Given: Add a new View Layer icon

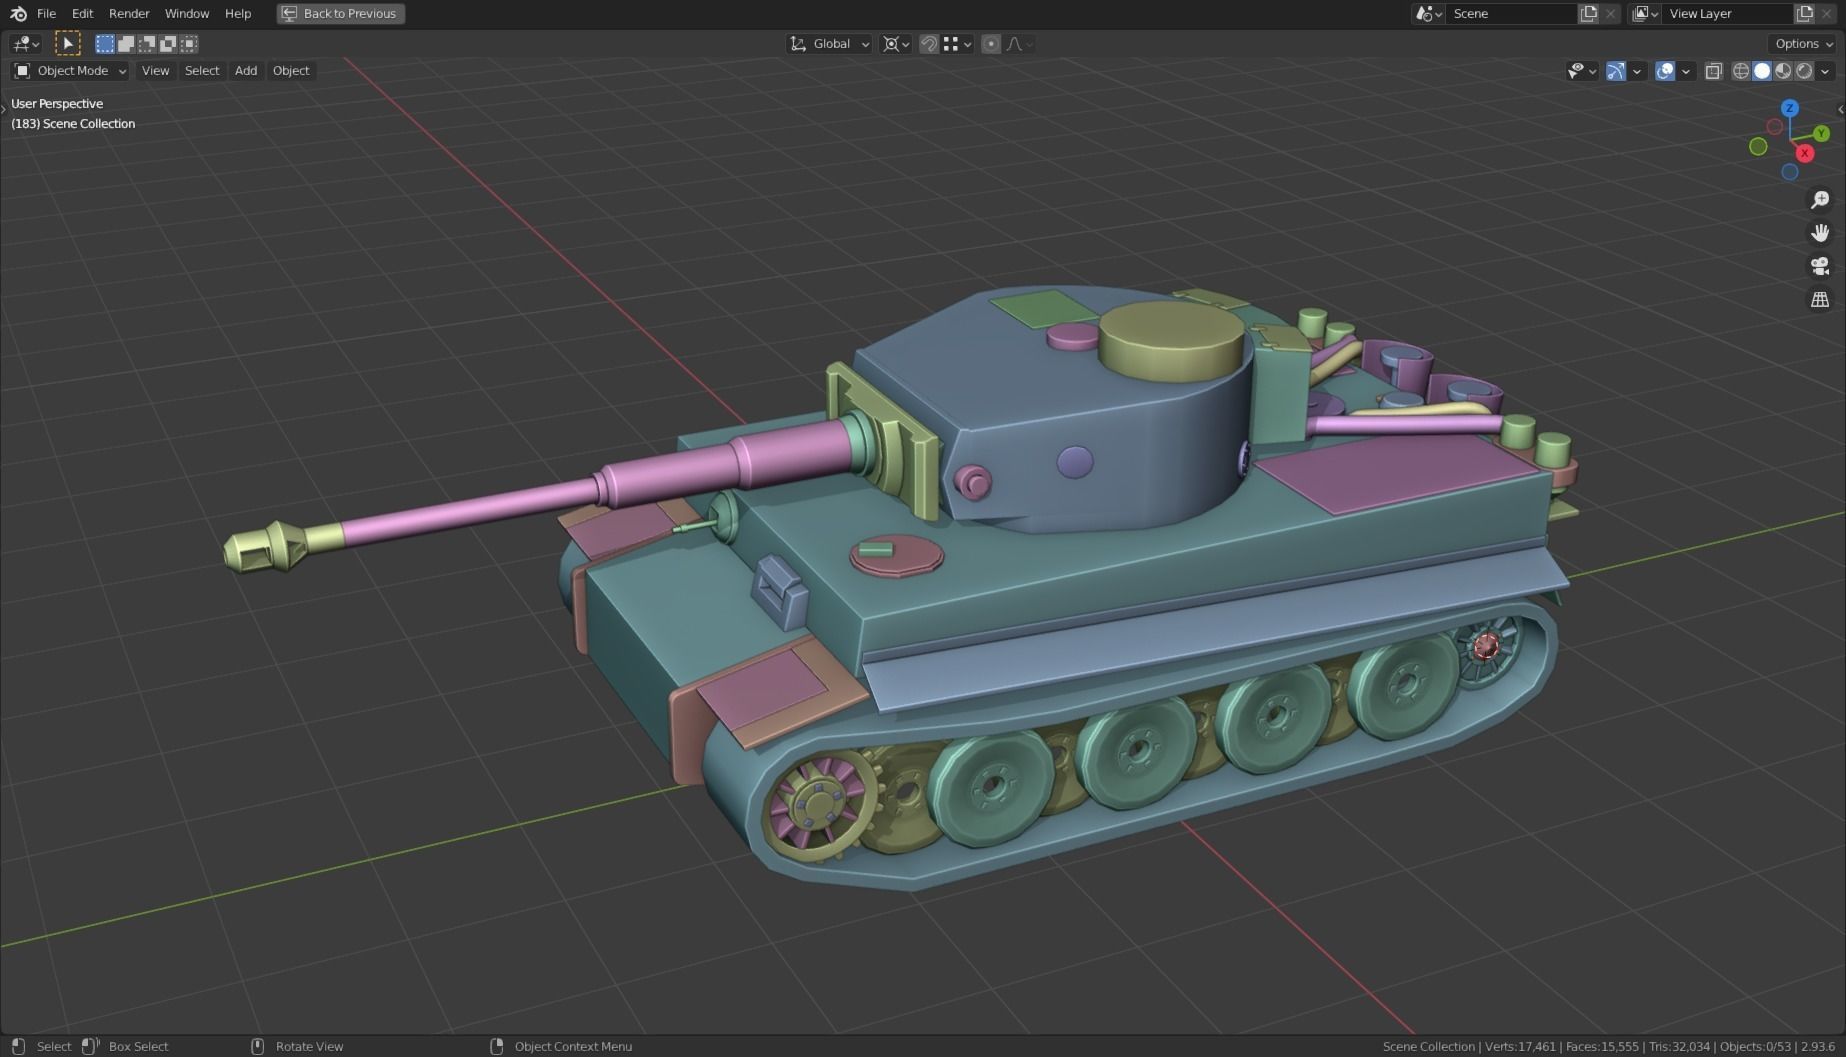Looking at the screenshot, I should point(1805,14).
